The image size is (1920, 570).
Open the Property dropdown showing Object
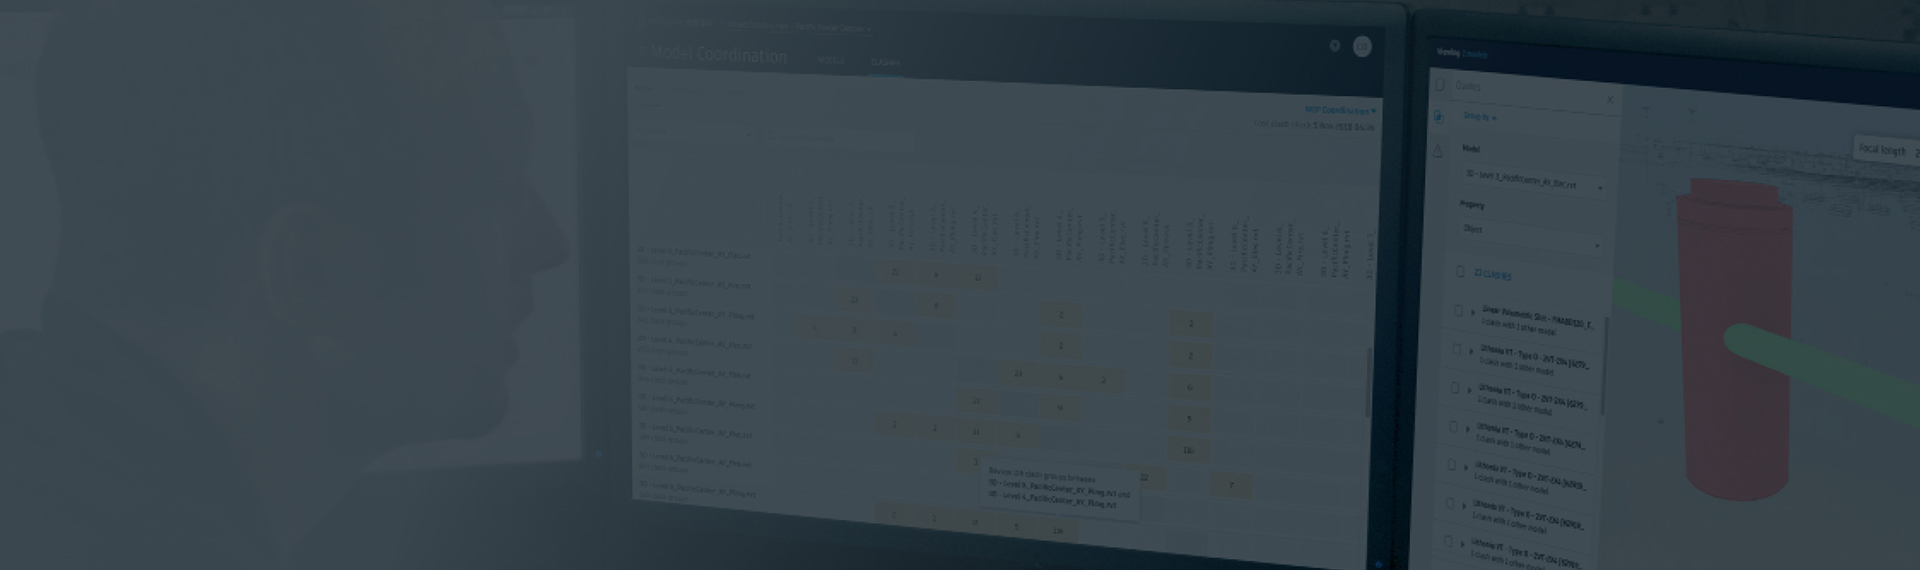(1530, 236)
